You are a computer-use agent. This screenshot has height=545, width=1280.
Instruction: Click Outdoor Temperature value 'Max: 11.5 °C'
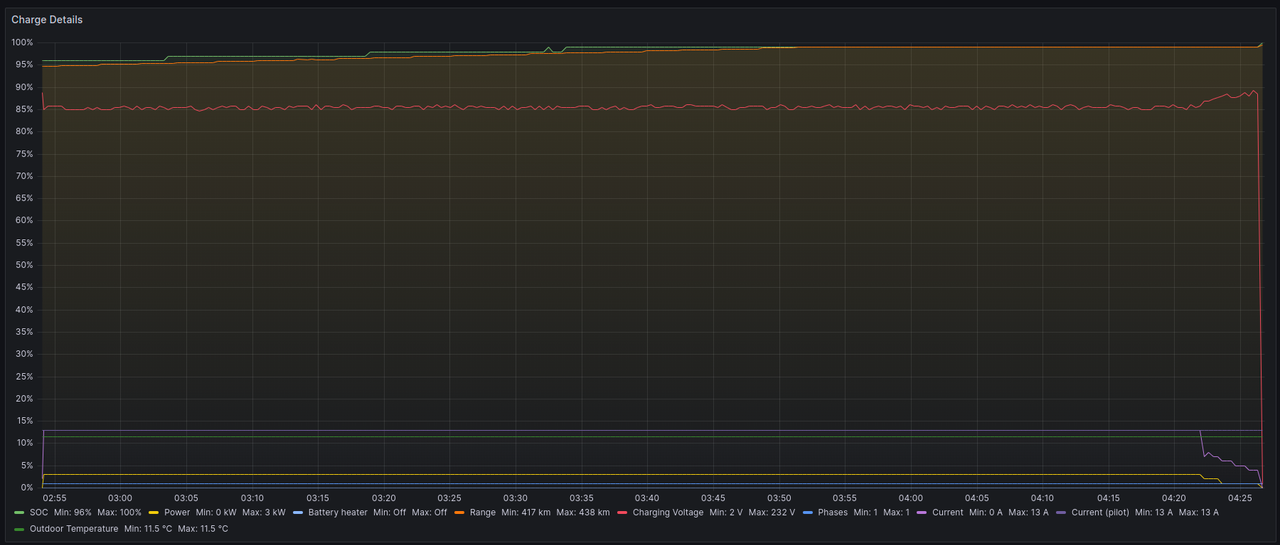(x=203, y=529)
